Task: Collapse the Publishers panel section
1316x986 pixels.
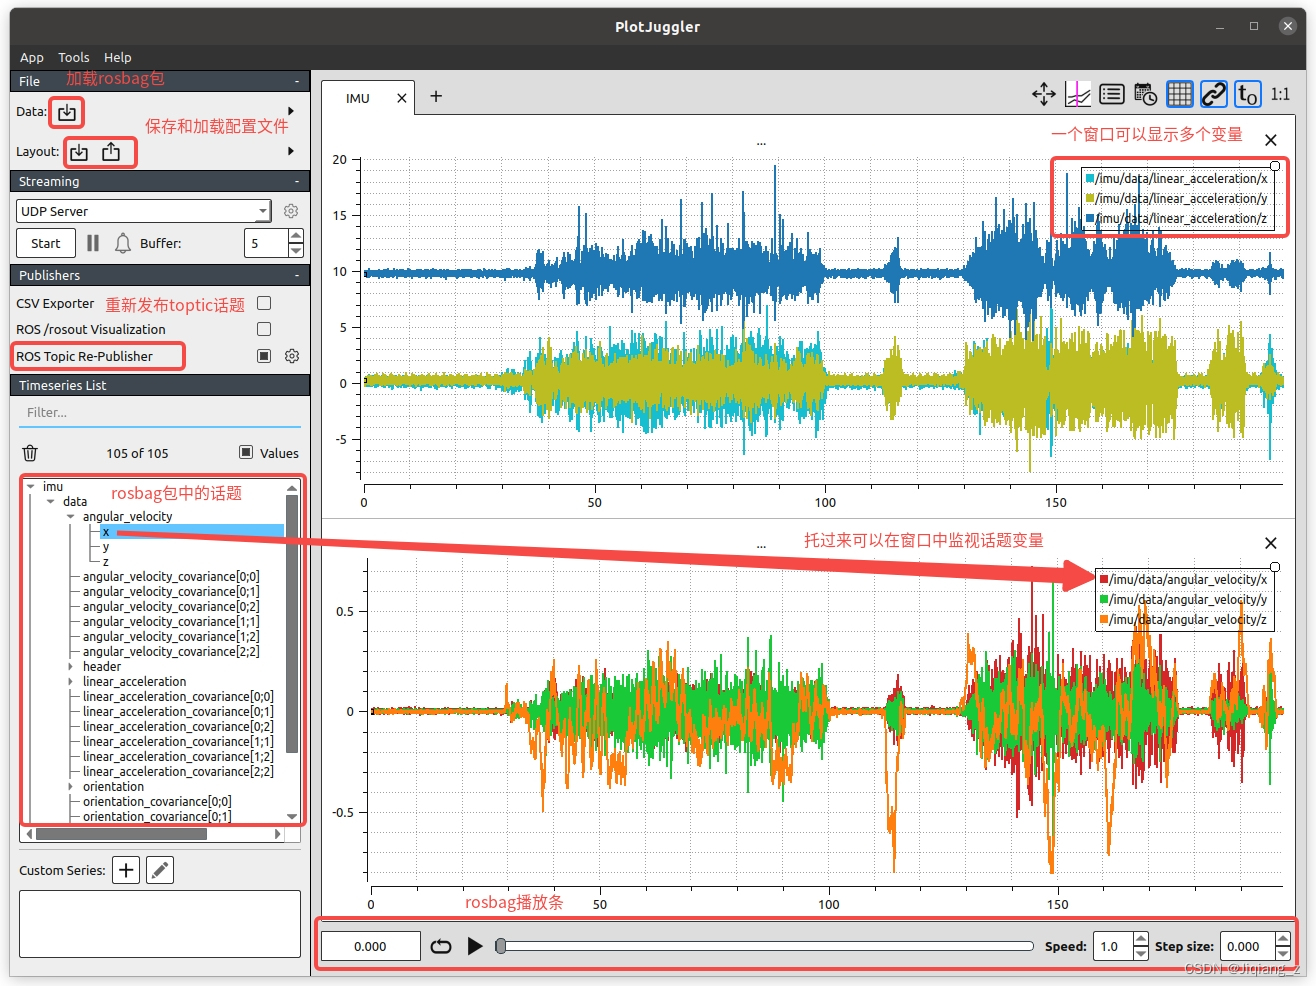Action: [x=297, y=276]
